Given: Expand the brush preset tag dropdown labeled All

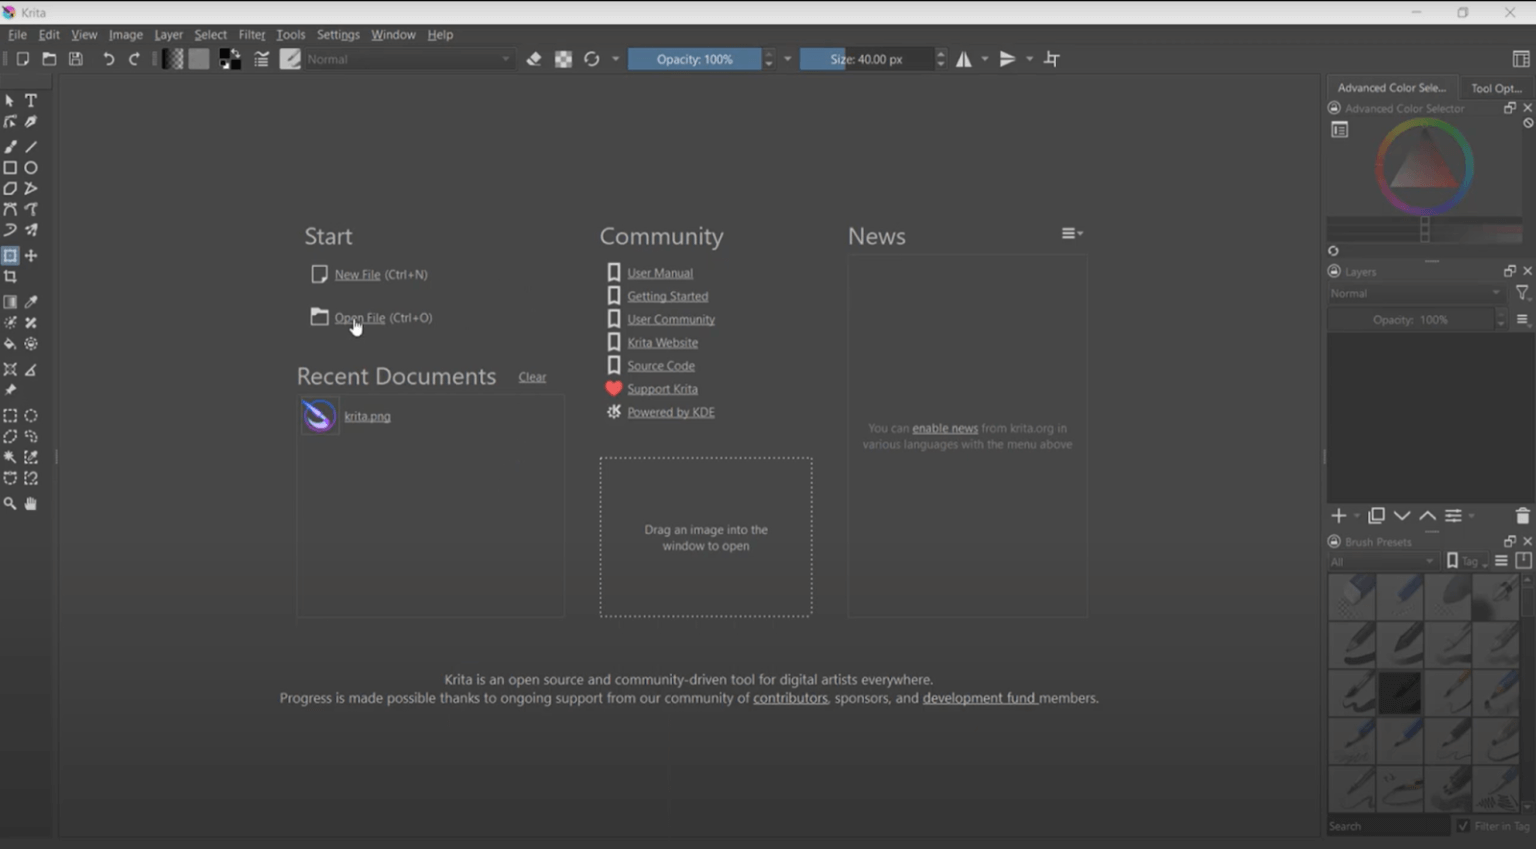Looking at the screenshot, I should 1382,562.
